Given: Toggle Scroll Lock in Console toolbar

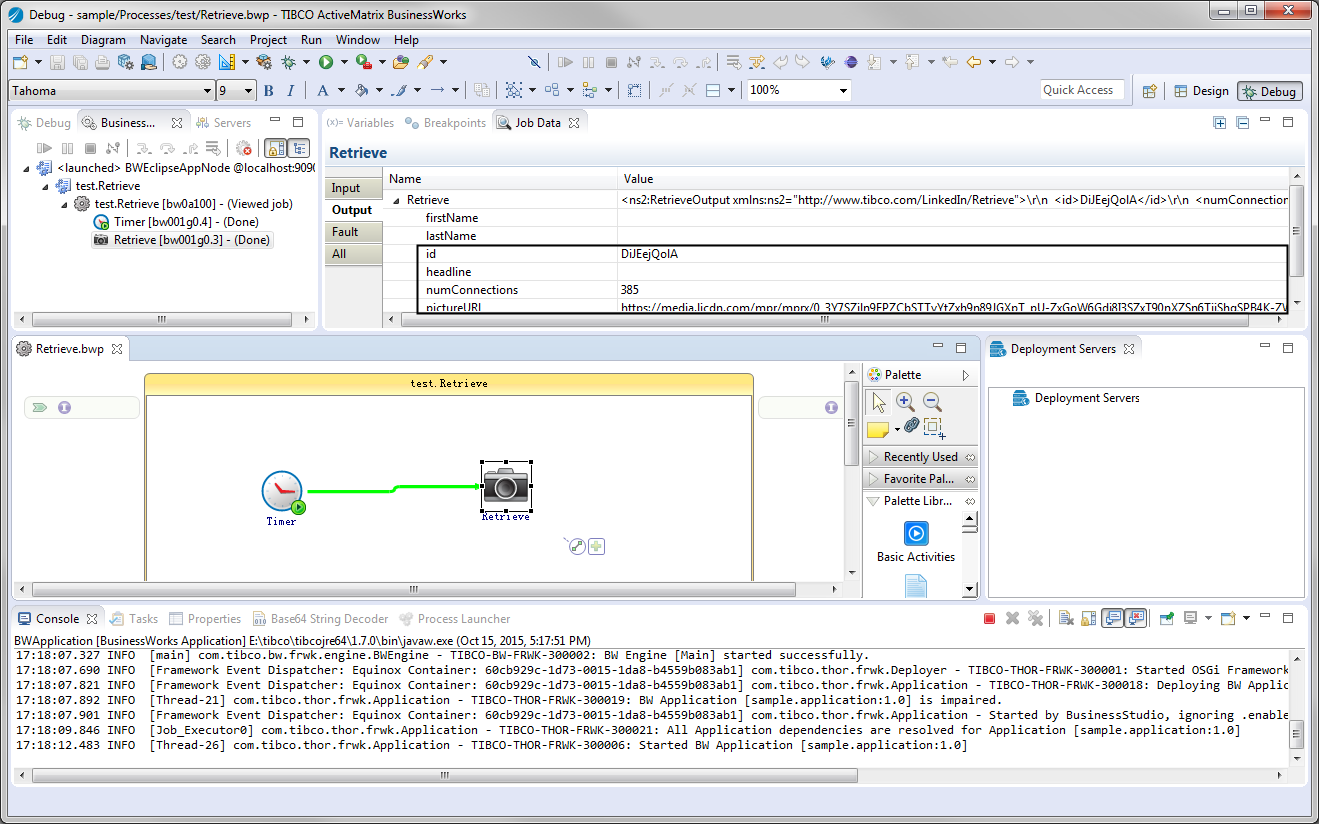Looking at the screenshot, I should (x=1089, y=619).
